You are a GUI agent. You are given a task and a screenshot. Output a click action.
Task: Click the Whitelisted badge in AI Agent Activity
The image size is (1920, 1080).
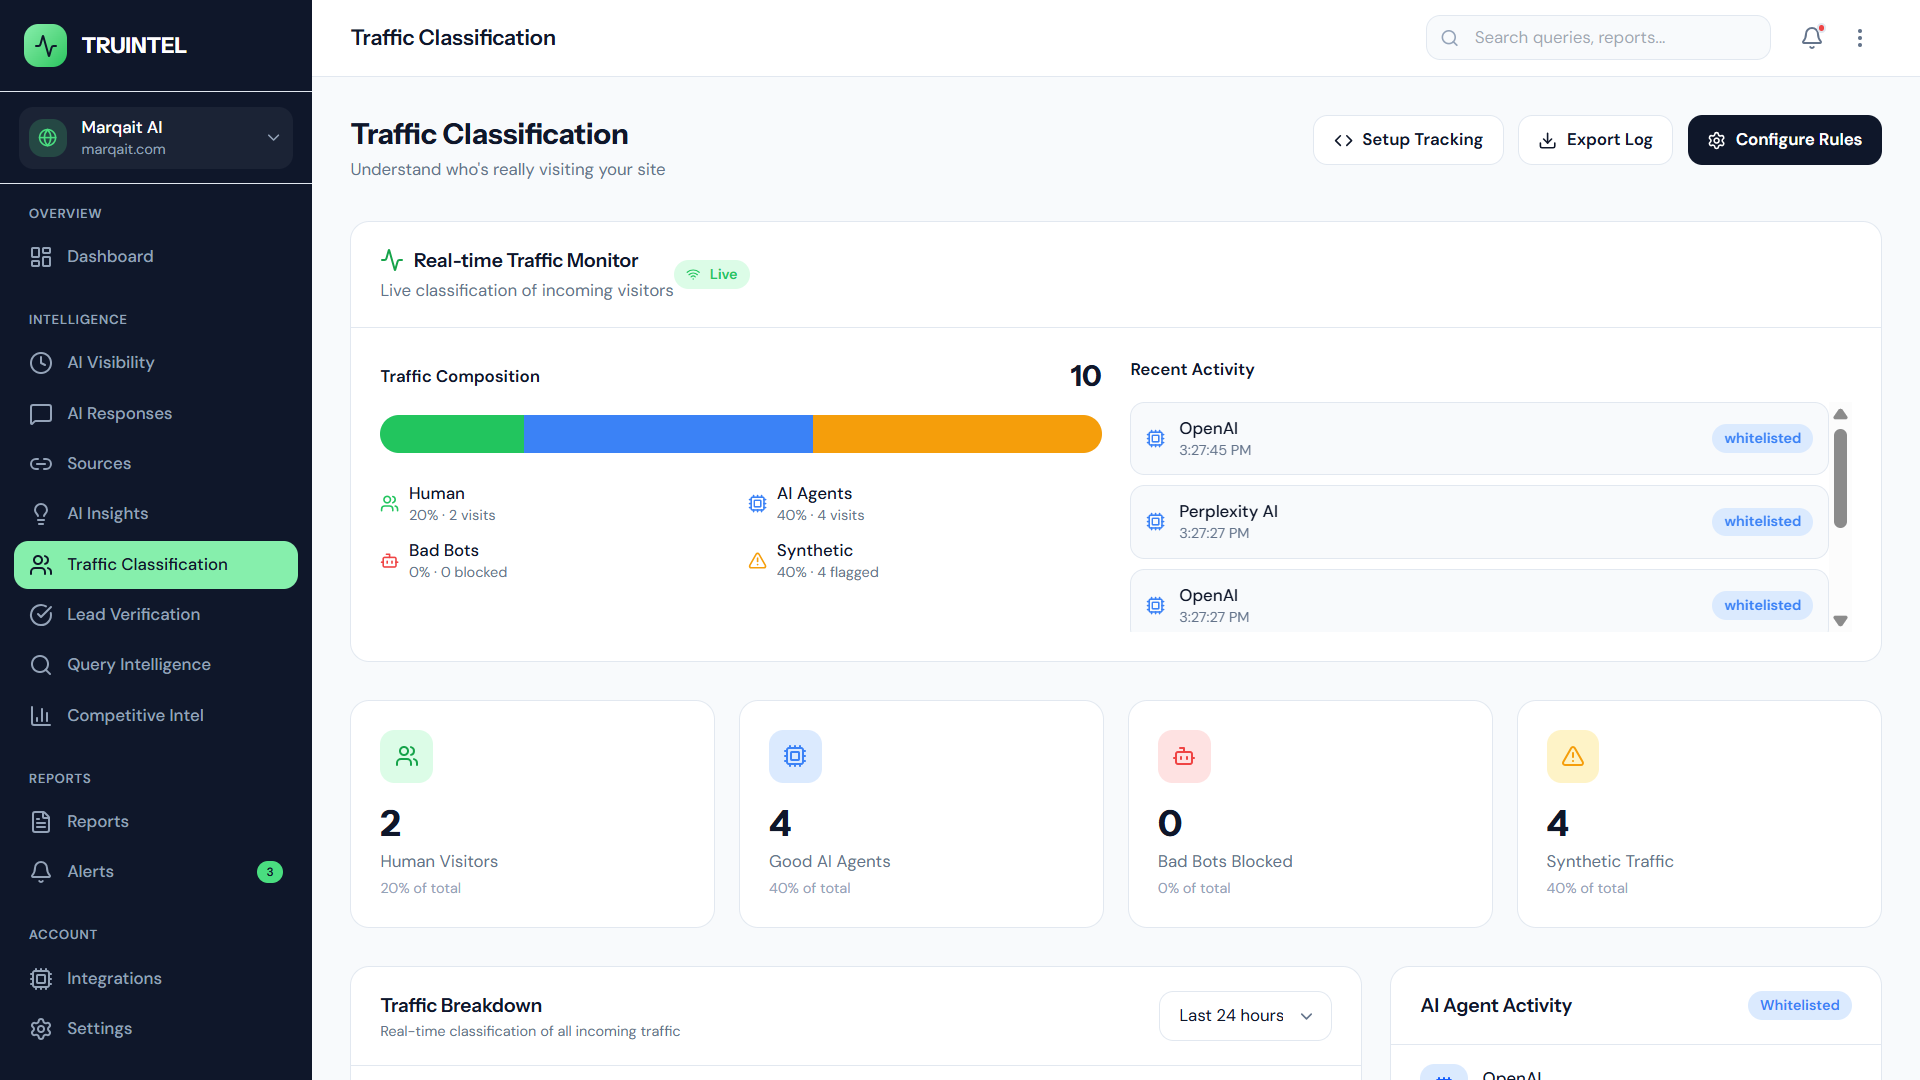click(1799, 1005)
